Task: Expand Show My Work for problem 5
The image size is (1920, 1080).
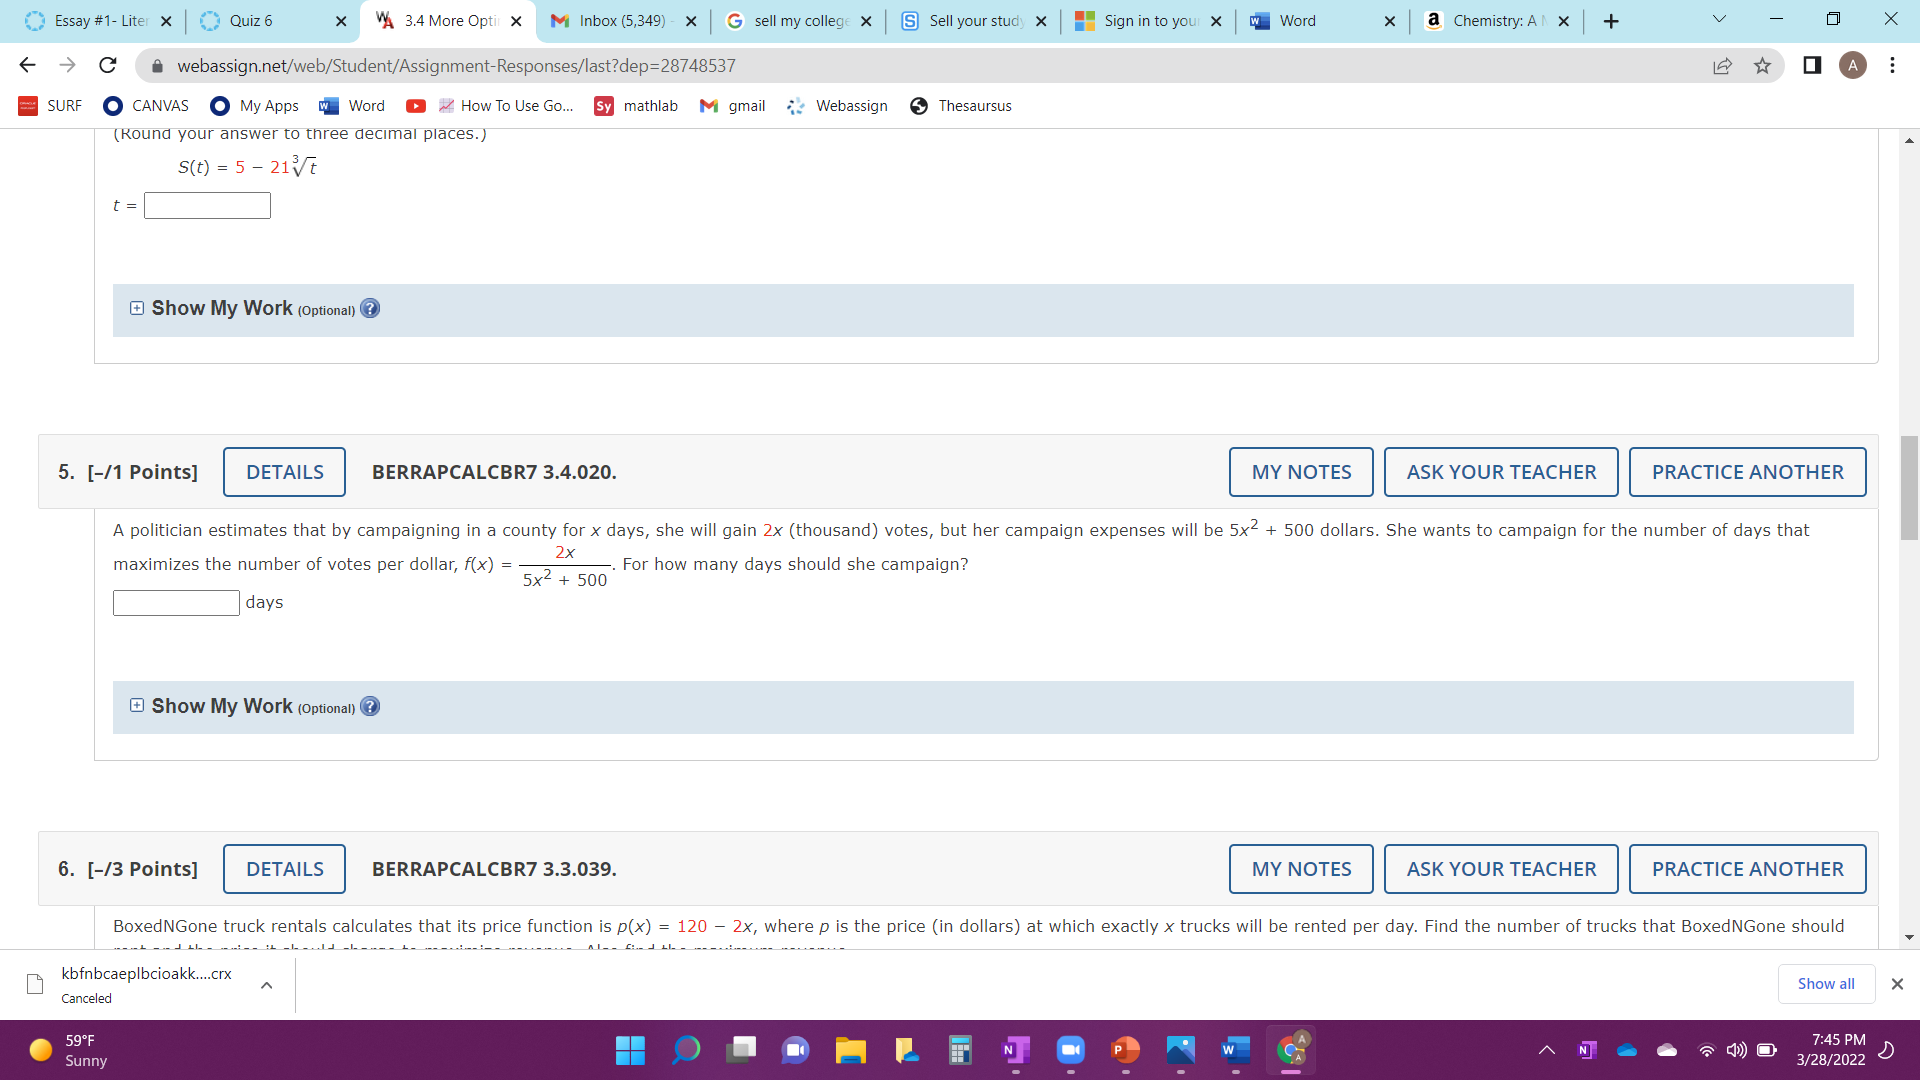Action: coord(137,705)
